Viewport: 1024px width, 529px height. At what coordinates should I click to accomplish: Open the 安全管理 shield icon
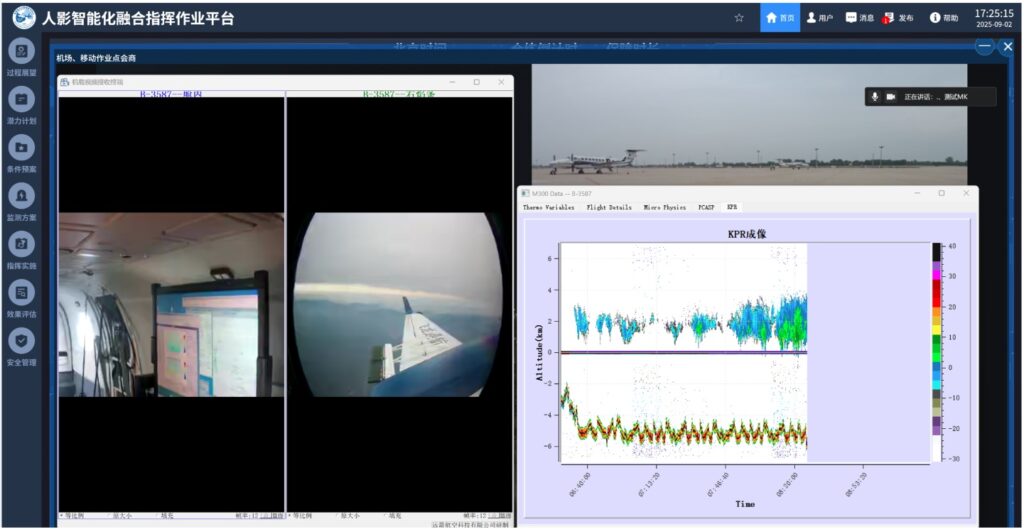click(21, 341)
